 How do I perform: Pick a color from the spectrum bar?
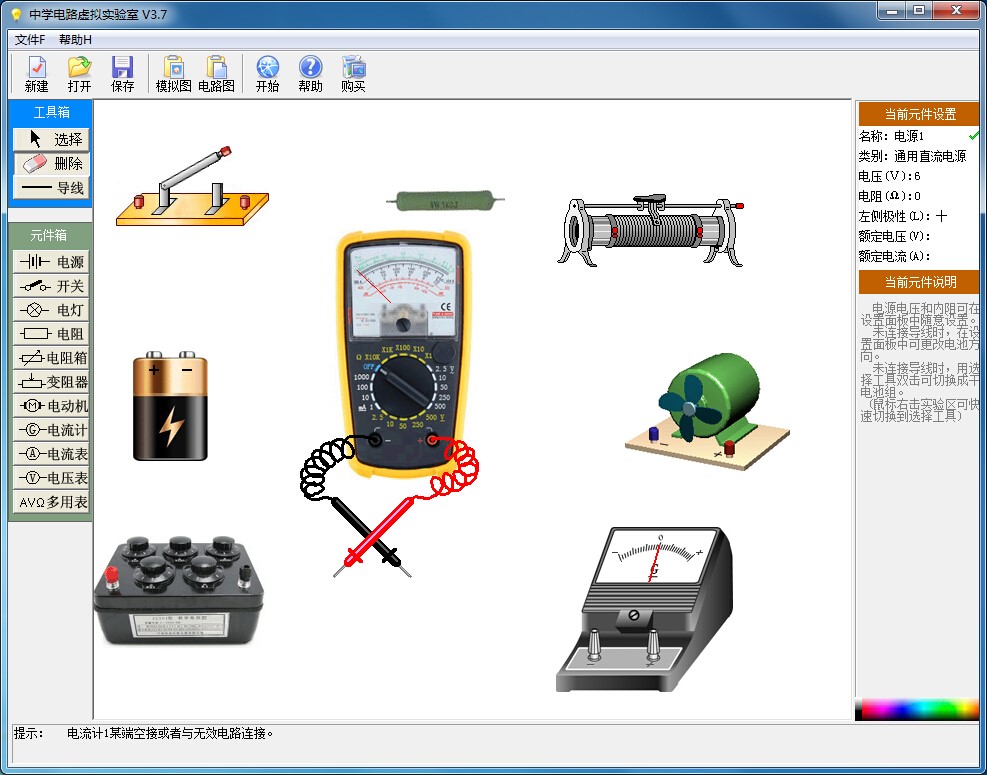[x=916, y=710]
